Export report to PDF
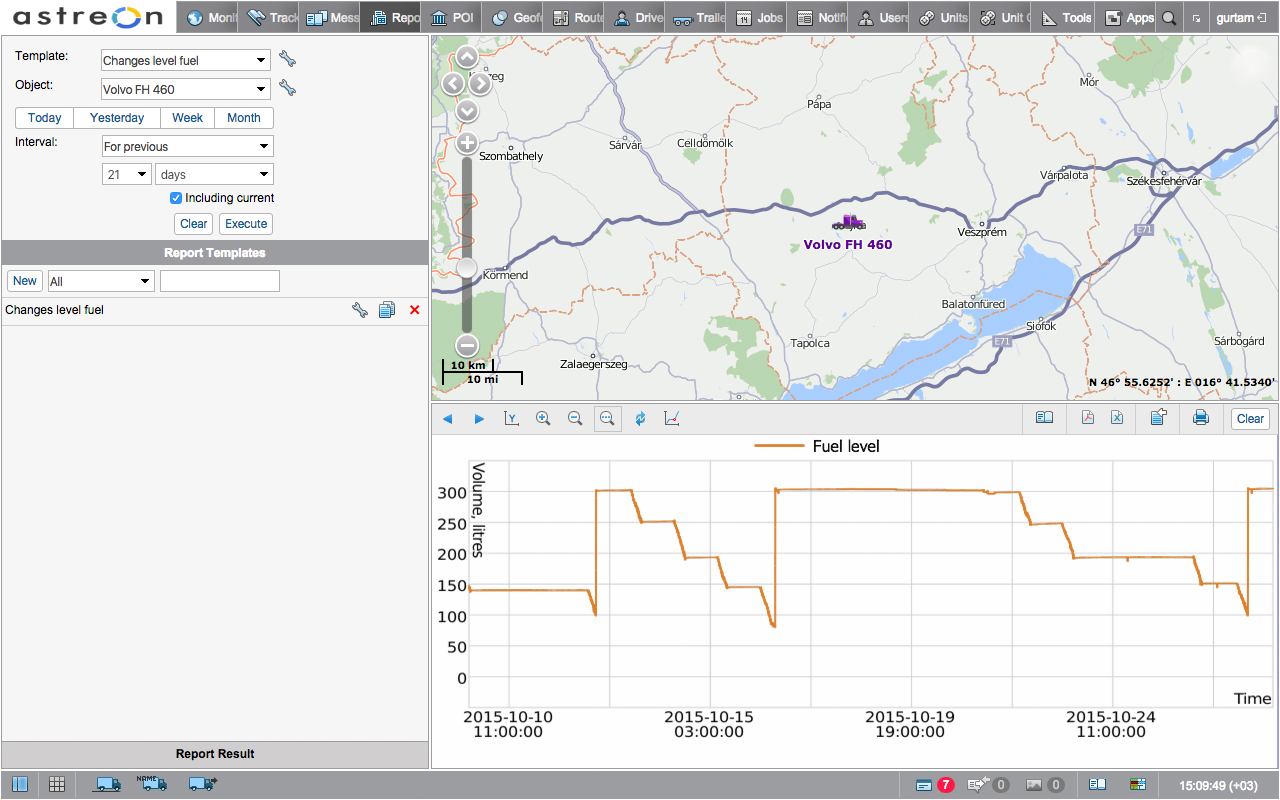 (x=1088, y=418)
